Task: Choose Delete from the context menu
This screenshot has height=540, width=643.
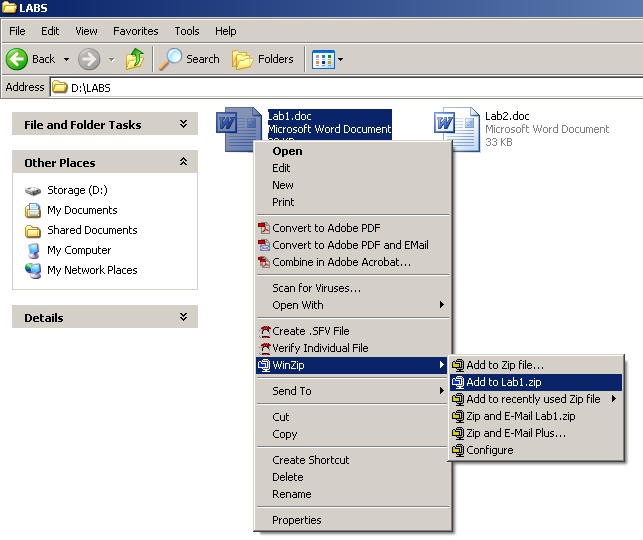Action: 353,477
